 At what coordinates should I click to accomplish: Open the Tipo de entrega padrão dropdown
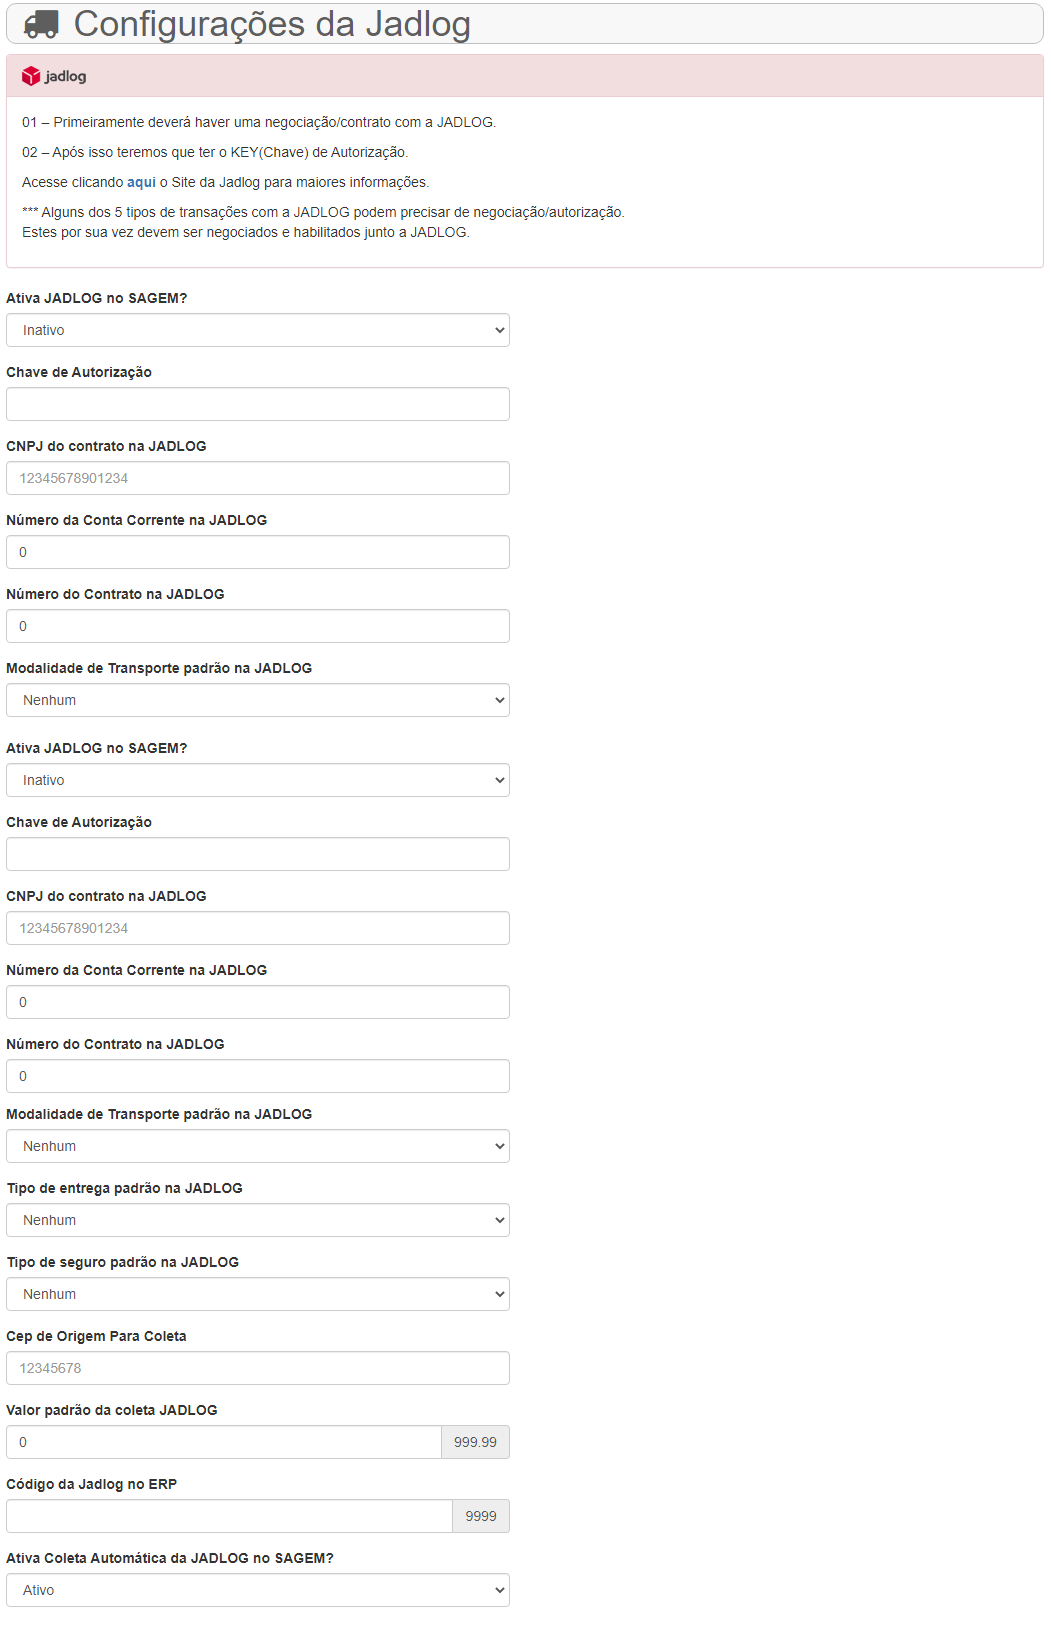pos(258,1220)
